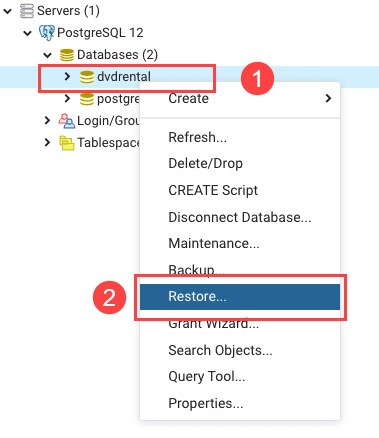Click the PostgreSQL 12 elephant icon
This screenshot has height=438, width=379.
pos(47,33)
